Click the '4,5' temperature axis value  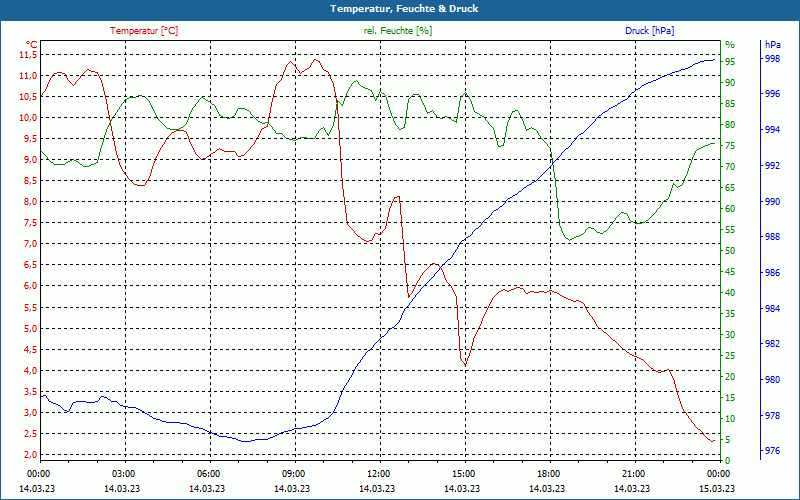pyautogui.click(x=30, y=349)
